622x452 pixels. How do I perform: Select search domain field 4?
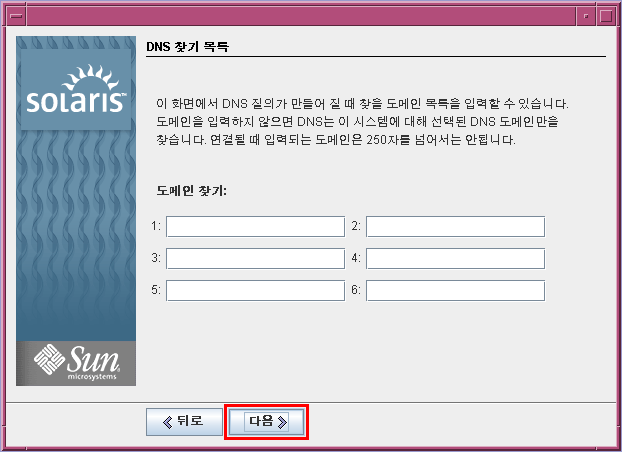click(455, 258)
